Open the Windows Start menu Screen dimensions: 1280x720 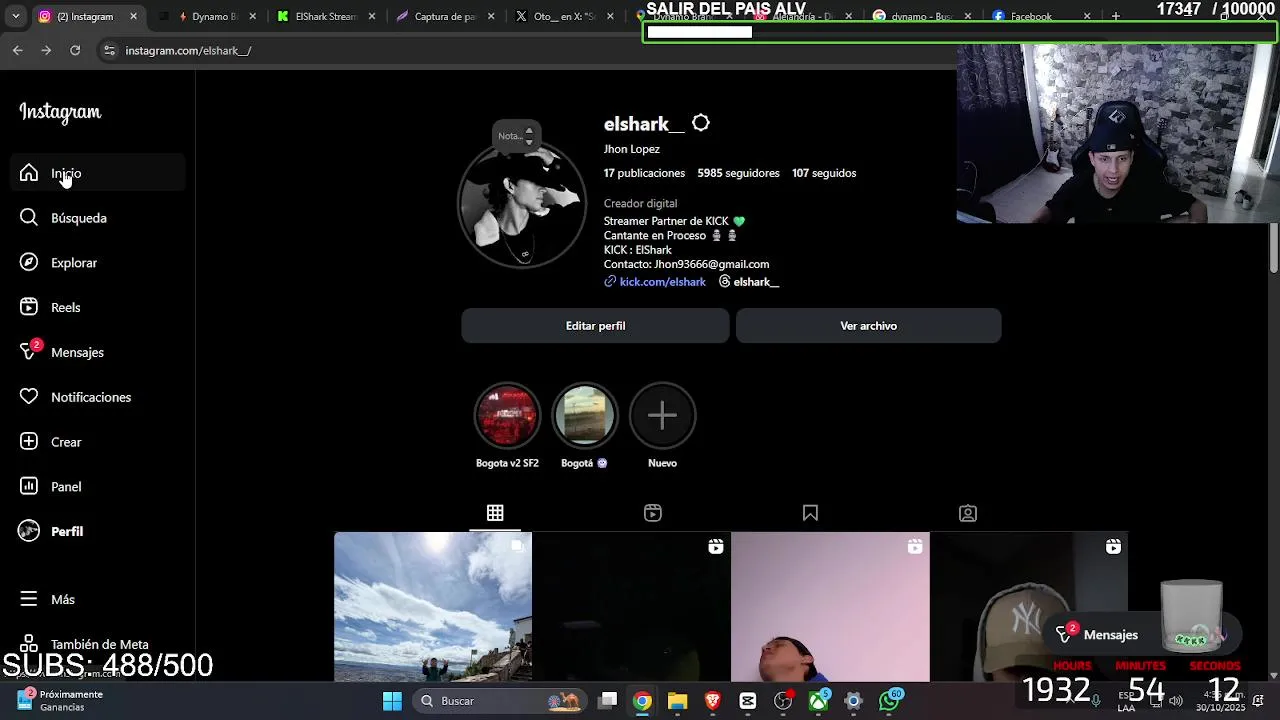pyautogui.click(x=392, y=701)
